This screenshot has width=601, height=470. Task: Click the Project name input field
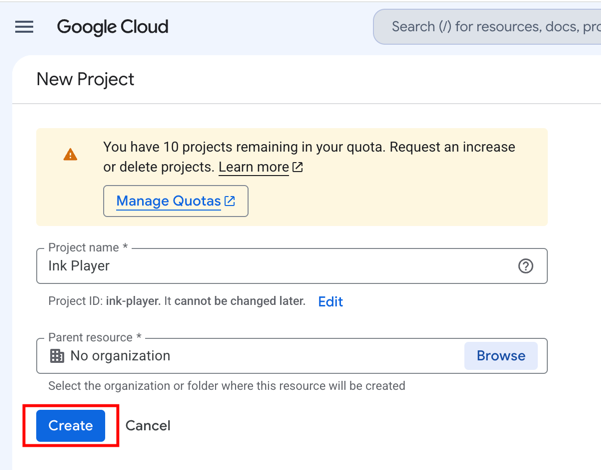point(292,266)
